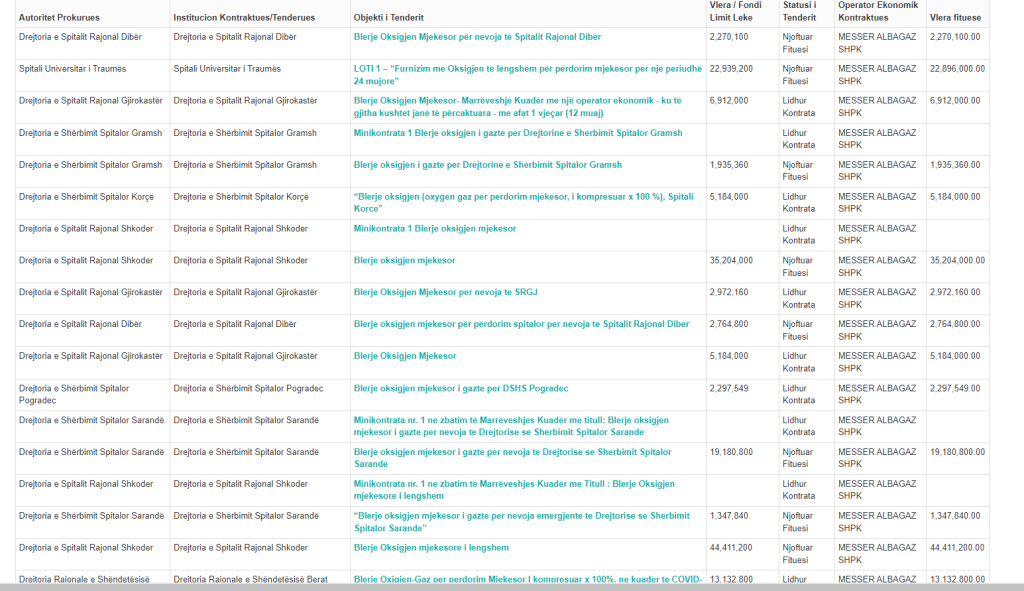Viewport: 1024px width, 591px height.
Task: Open the përdorim spitalor tender for Dibër
Action: (521, 325)
